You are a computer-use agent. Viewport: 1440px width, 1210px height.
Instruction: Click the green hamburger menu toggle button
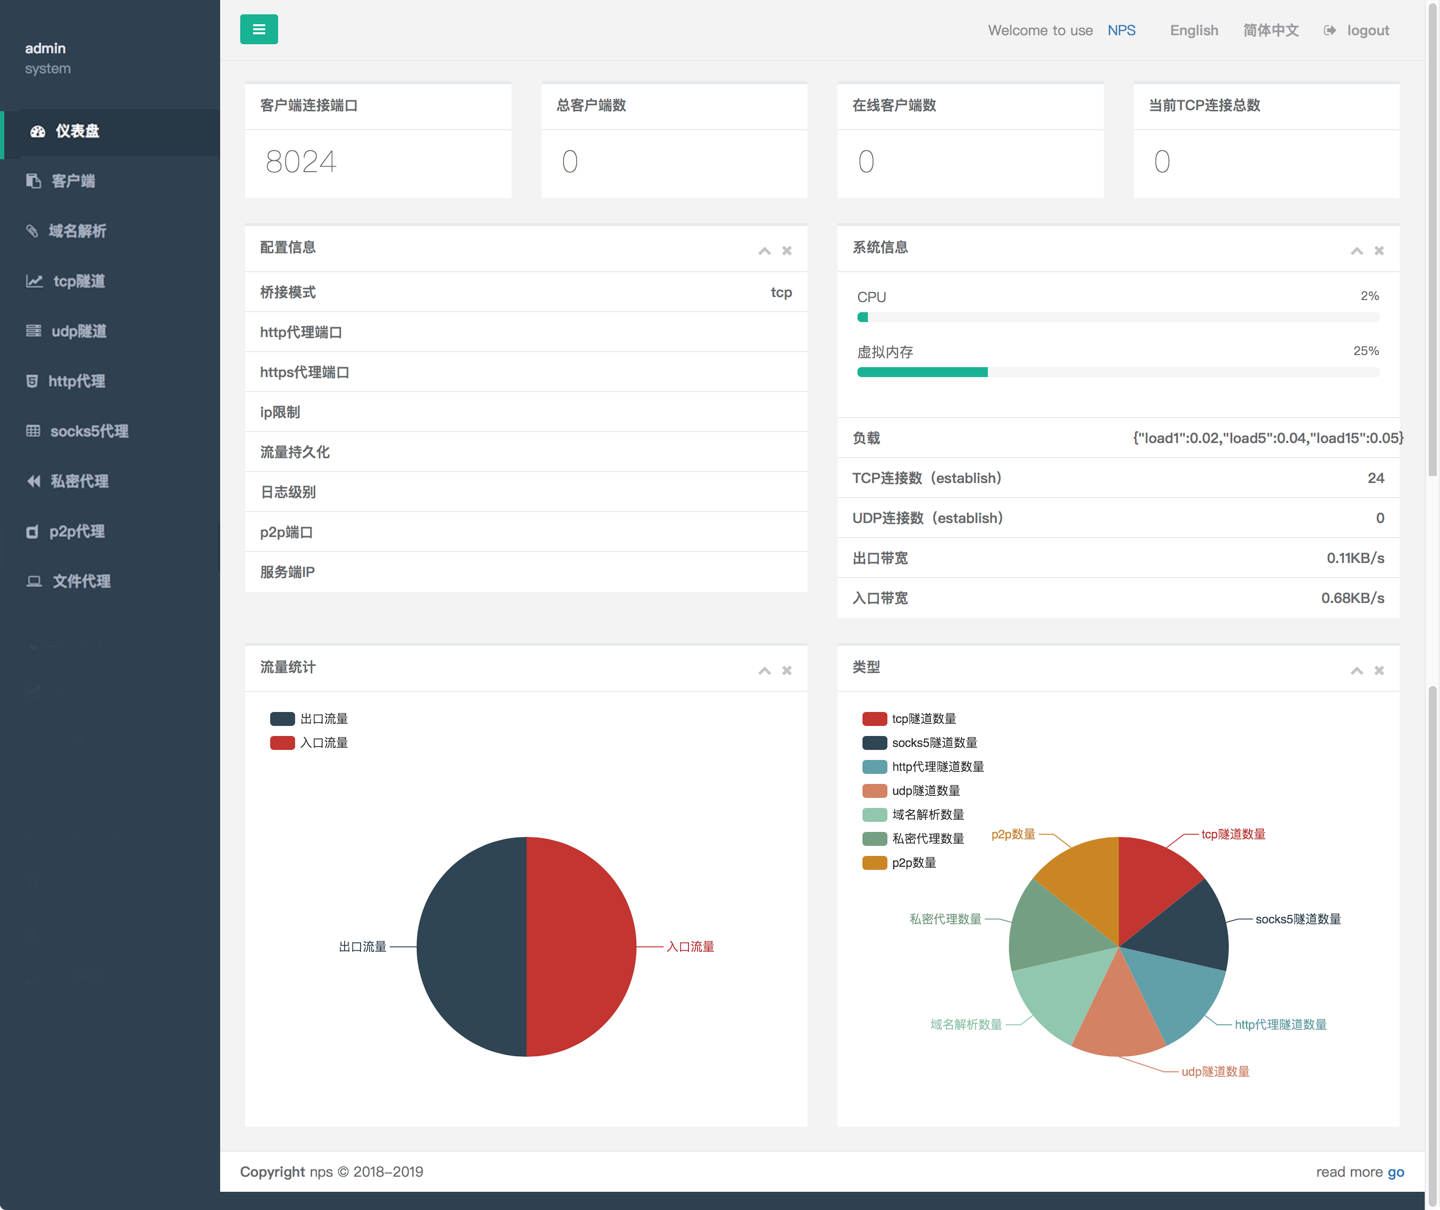click(x=259, y=30)
